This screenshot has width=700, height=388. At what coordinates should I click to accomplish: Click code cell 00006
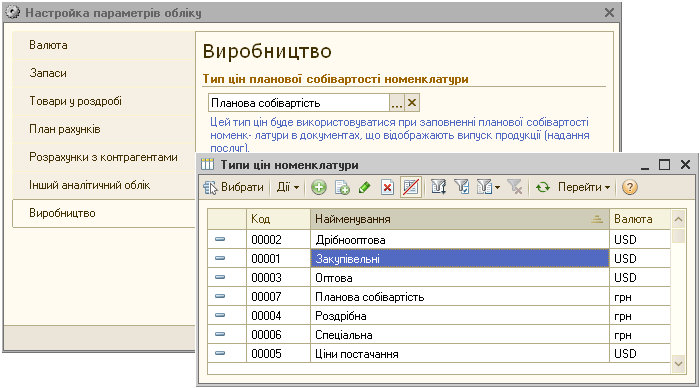pyautogui.click(x=278, y=335)
